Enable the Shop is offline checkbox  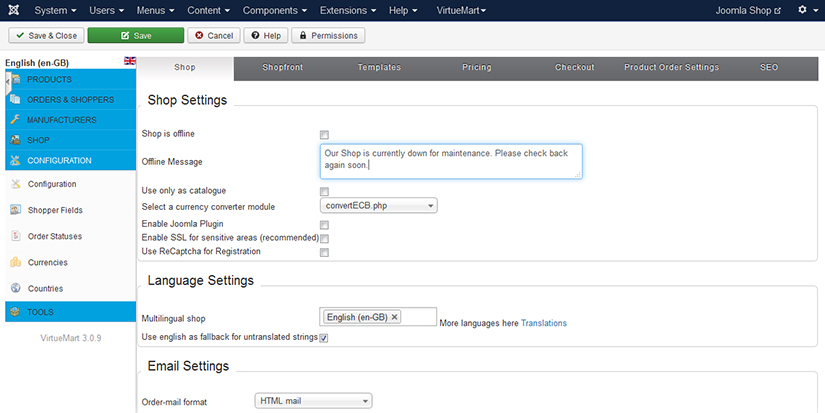pyautogui.click(x=324, y=134)
